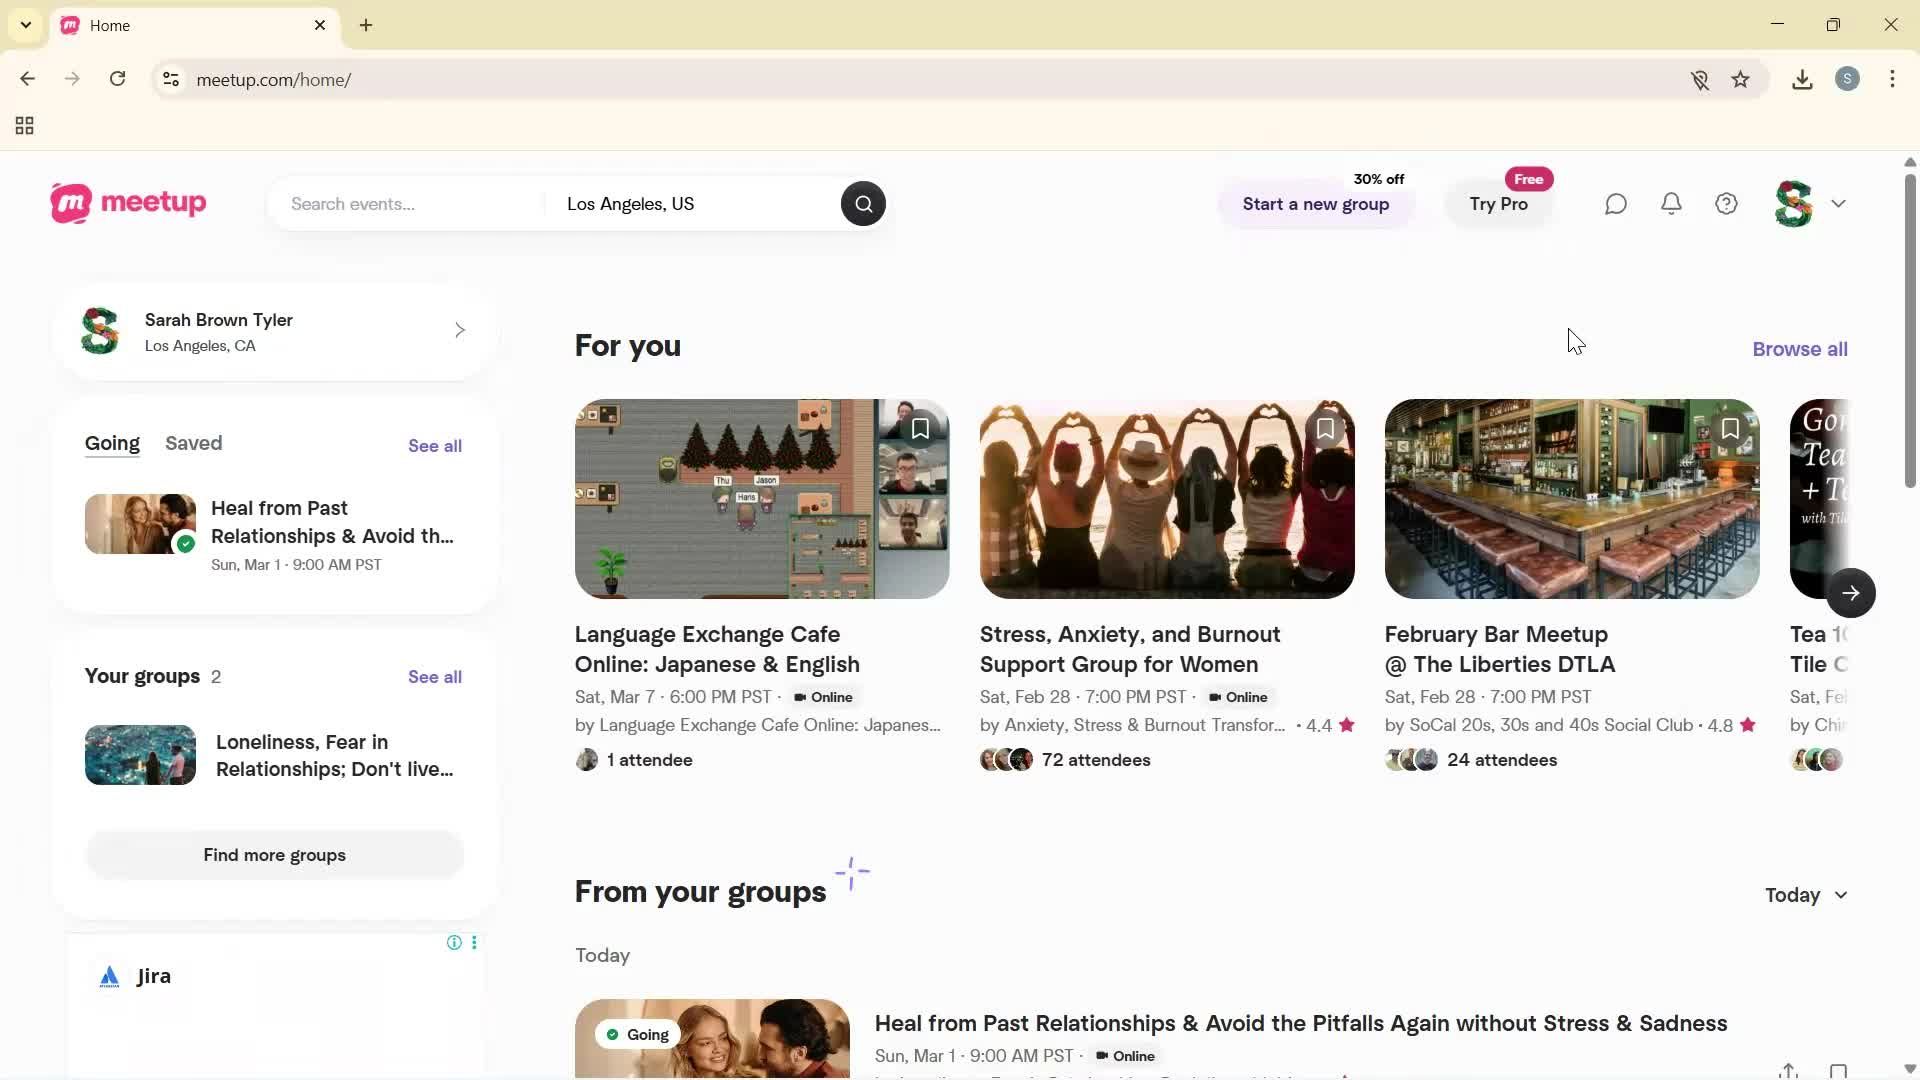Switch to the Saved tab
Screen dimensions: 1920x1080
pos(193,443)
